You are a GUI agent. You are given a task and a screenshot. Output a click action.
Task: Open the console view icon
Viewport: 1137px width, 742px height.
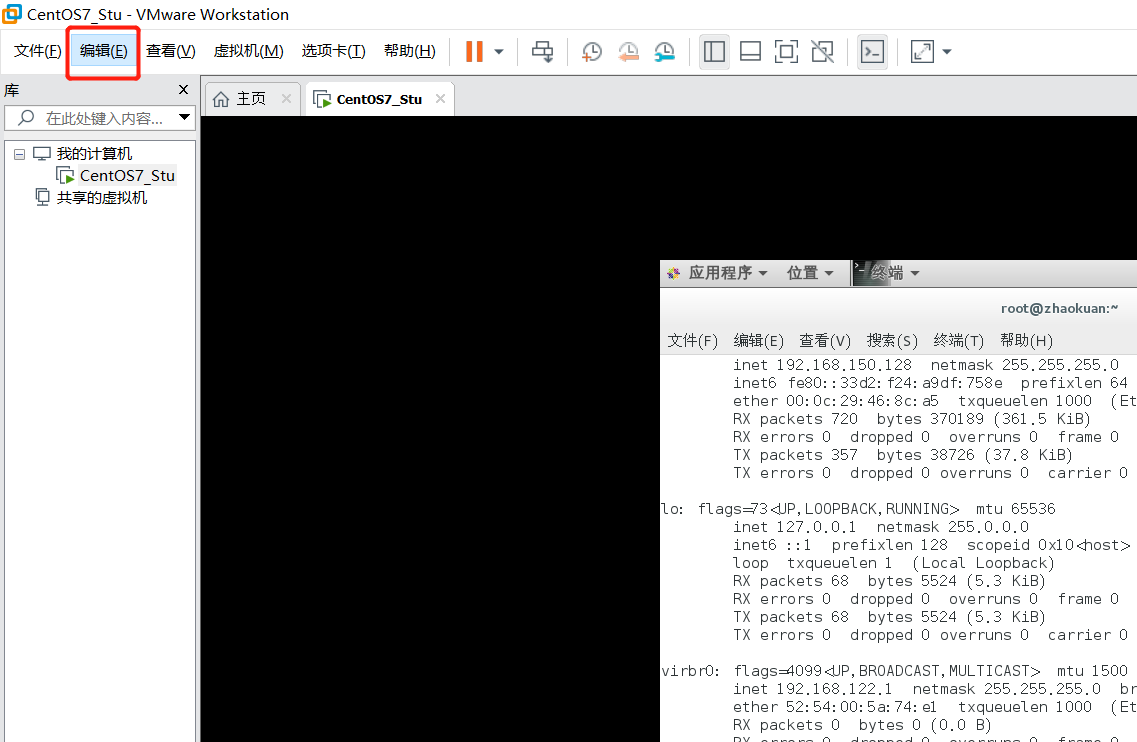coord(872,51)
